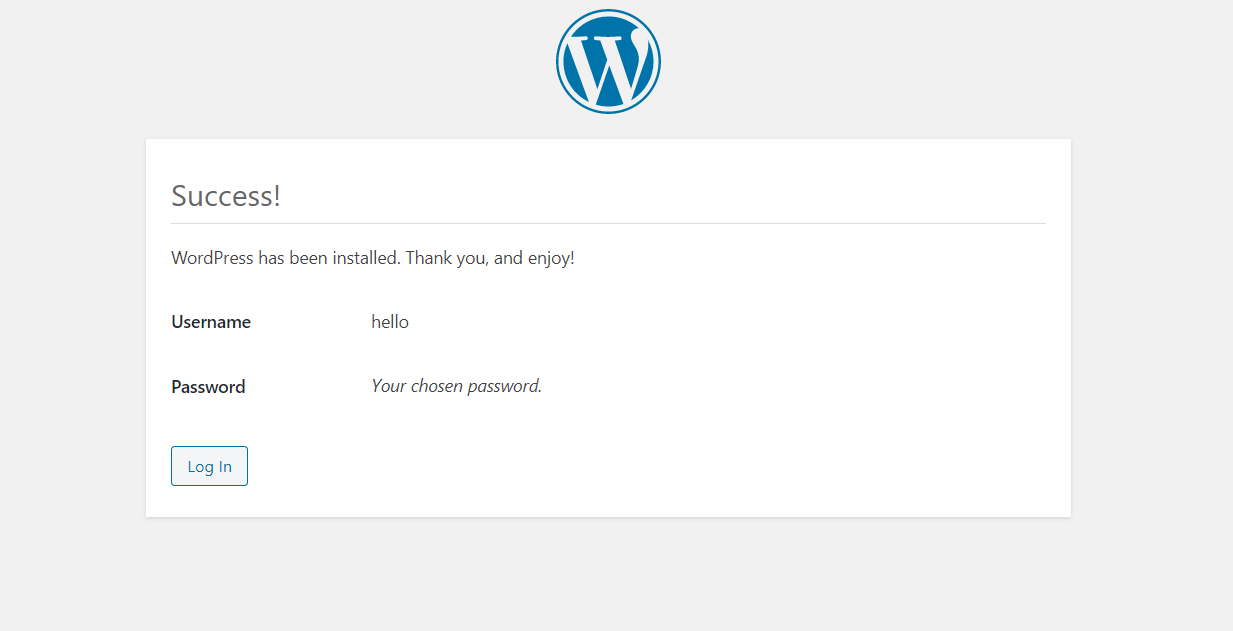
Task: Click the username value "hello"
Action: tap(390, 322)
